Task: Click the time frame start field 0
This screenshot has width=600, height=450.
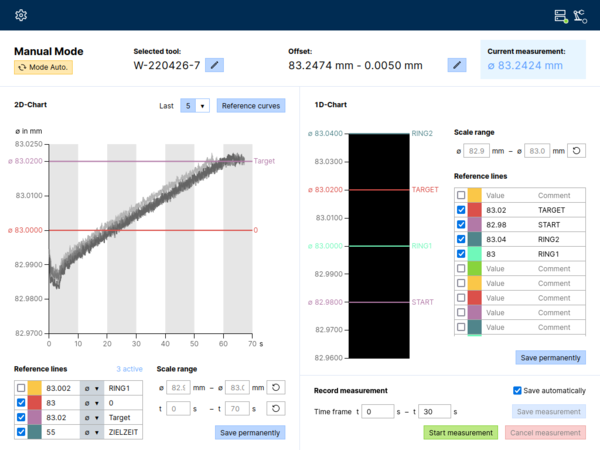Action: (378, 411)
